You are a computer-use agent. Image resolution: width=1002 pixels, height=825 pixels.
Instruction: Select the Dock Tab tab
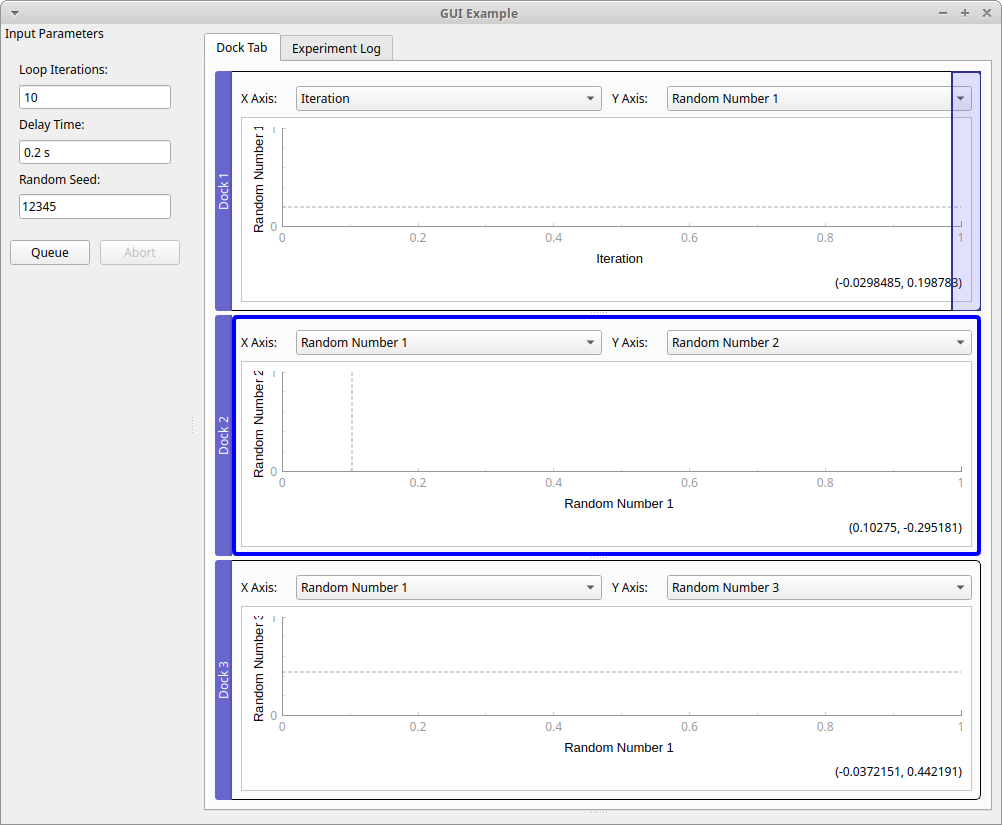coord(242,48)
